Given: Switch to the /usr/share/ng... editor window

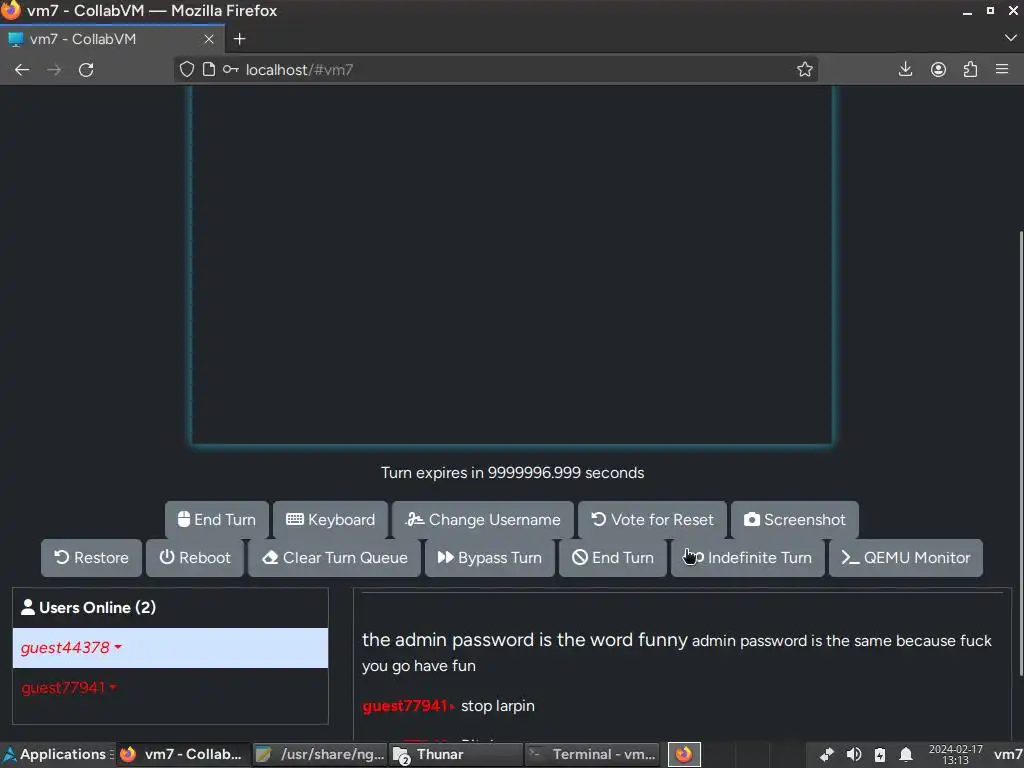Looking at the screenshot, I should click(x=320, y=754).
